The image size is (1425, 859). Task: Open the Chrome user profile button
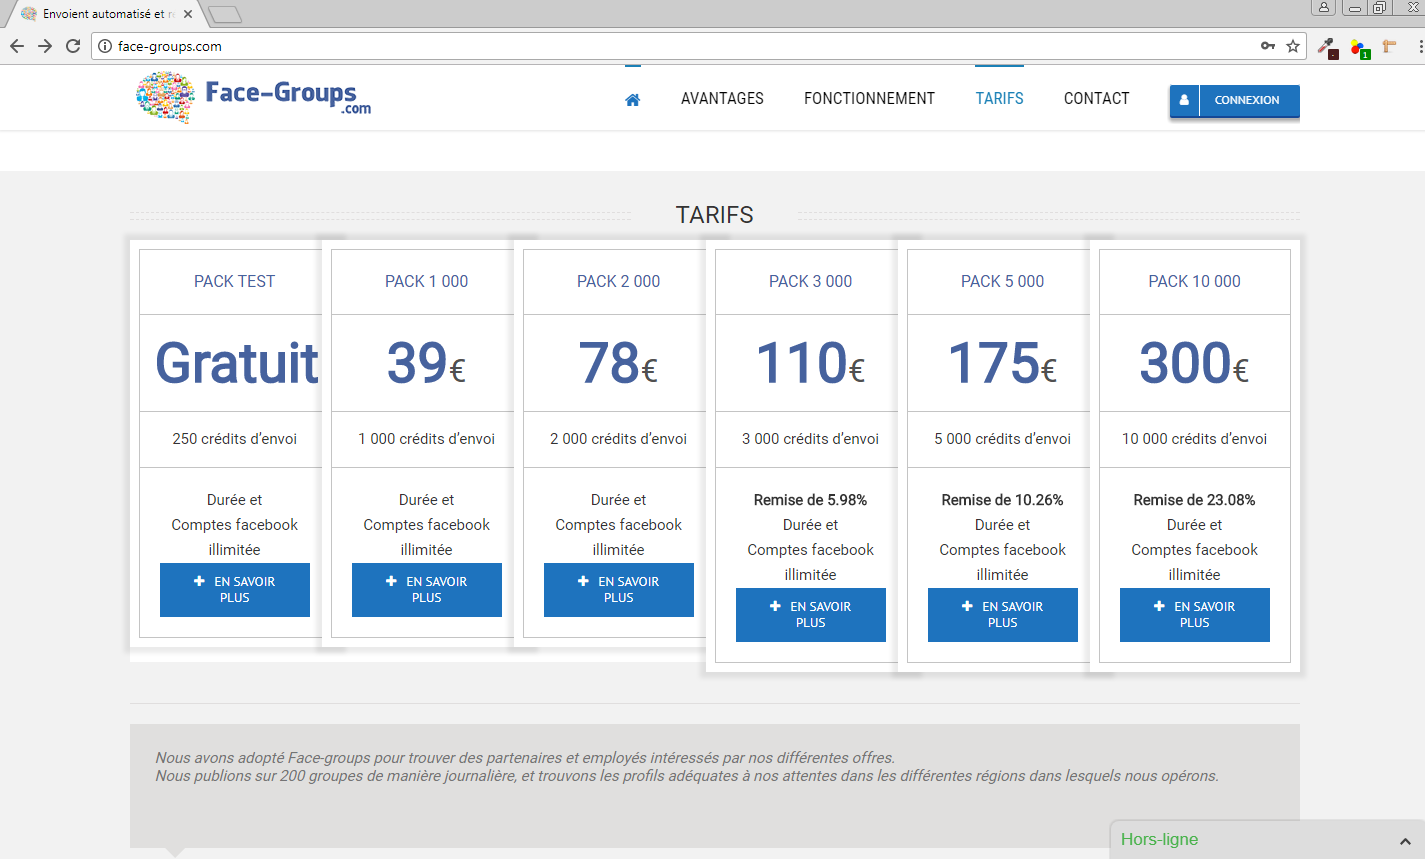point(1324,8)
